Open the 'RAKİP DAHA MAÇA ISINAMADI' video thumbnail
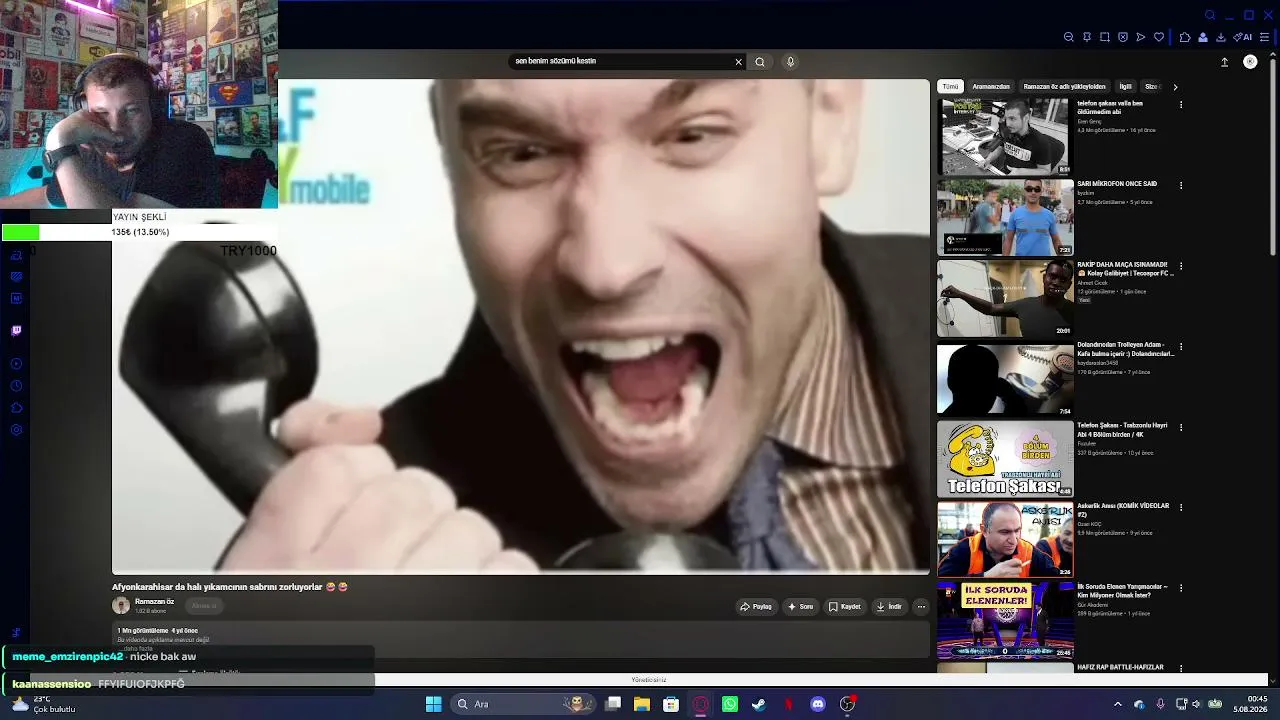Viewport: 1280px width, 720px height. [x=1004, y=298]
